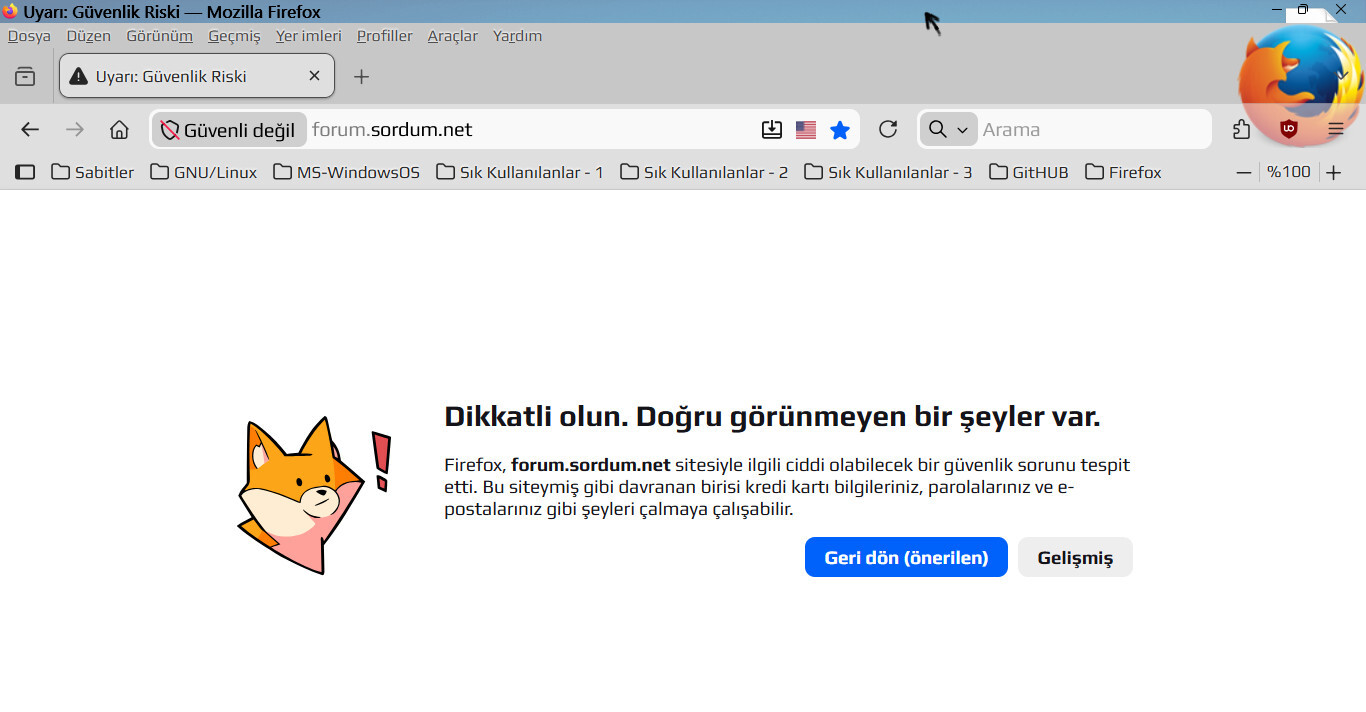Open the Yer imleri menu
The width and height of the screenshot is (1366, 712).
click(309, 36)
